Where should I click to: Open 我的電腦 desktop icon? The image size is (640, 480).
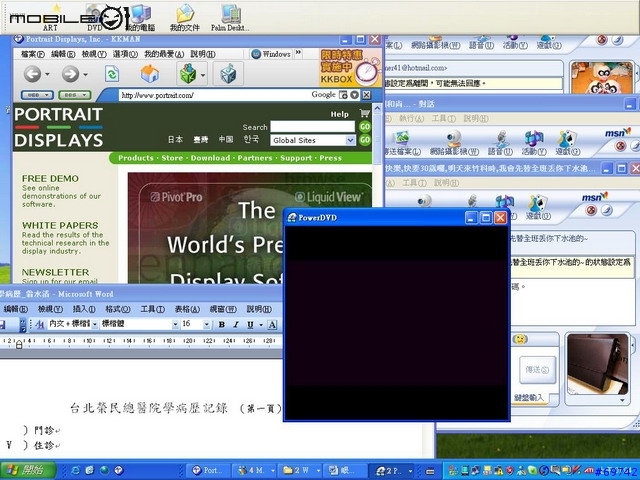coord(141,18)
